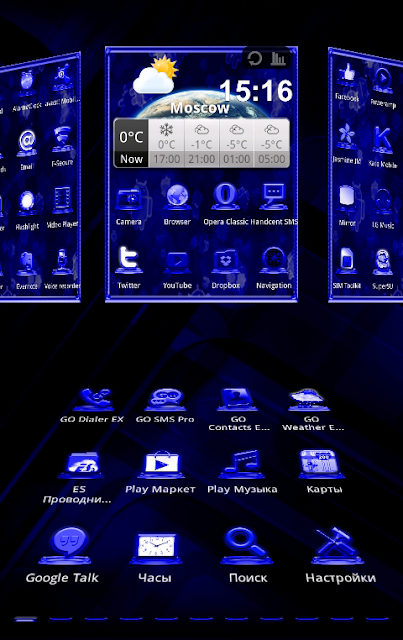
Task: Tap the first page indicator dash
Action: 25,620
